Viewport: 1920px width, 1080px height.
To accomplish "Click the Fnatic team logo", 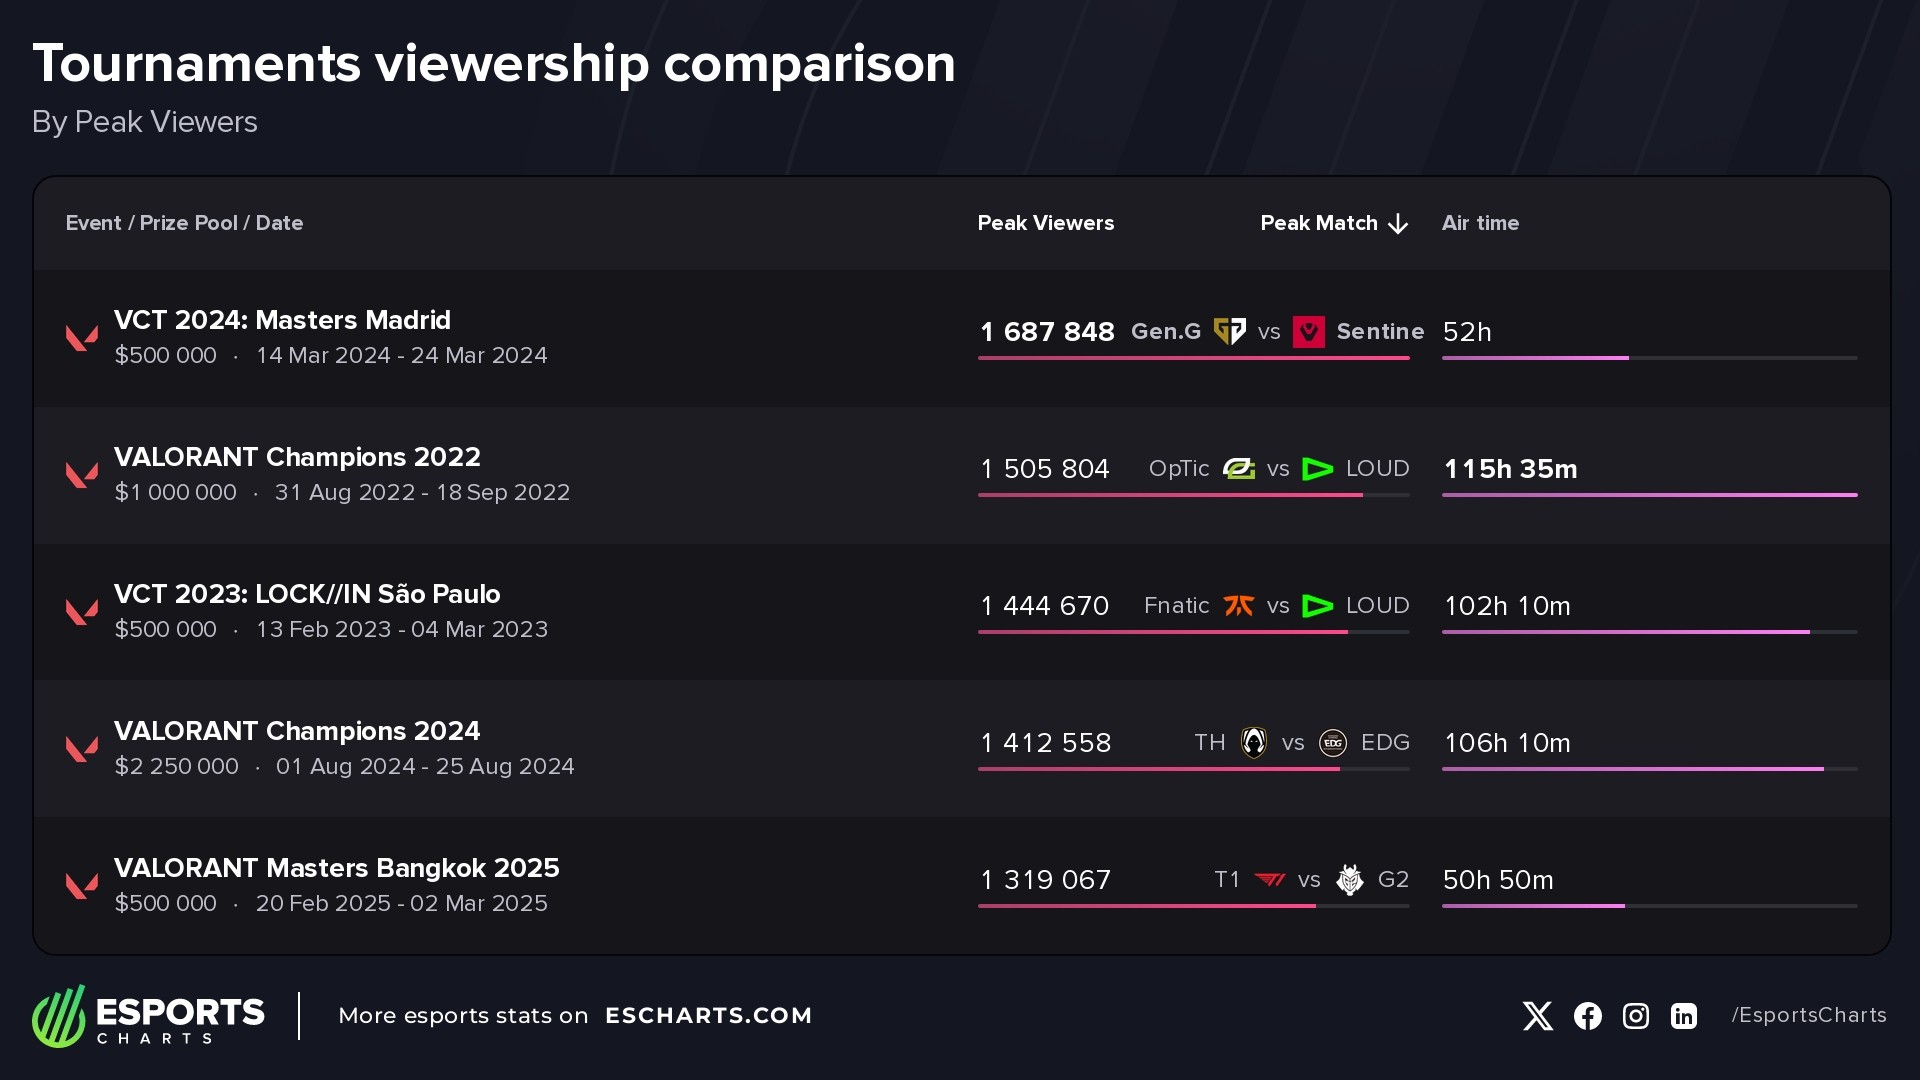I will pyautogui.click(x=1239, y=606).
